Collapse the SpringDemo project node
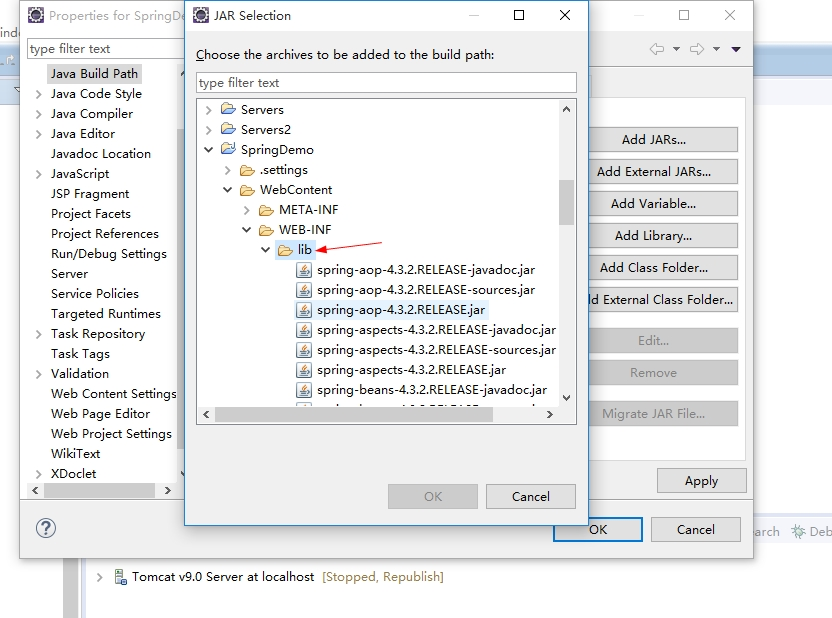Image resolution: width=832 pixels, height=618 pixels. point(209,150)
